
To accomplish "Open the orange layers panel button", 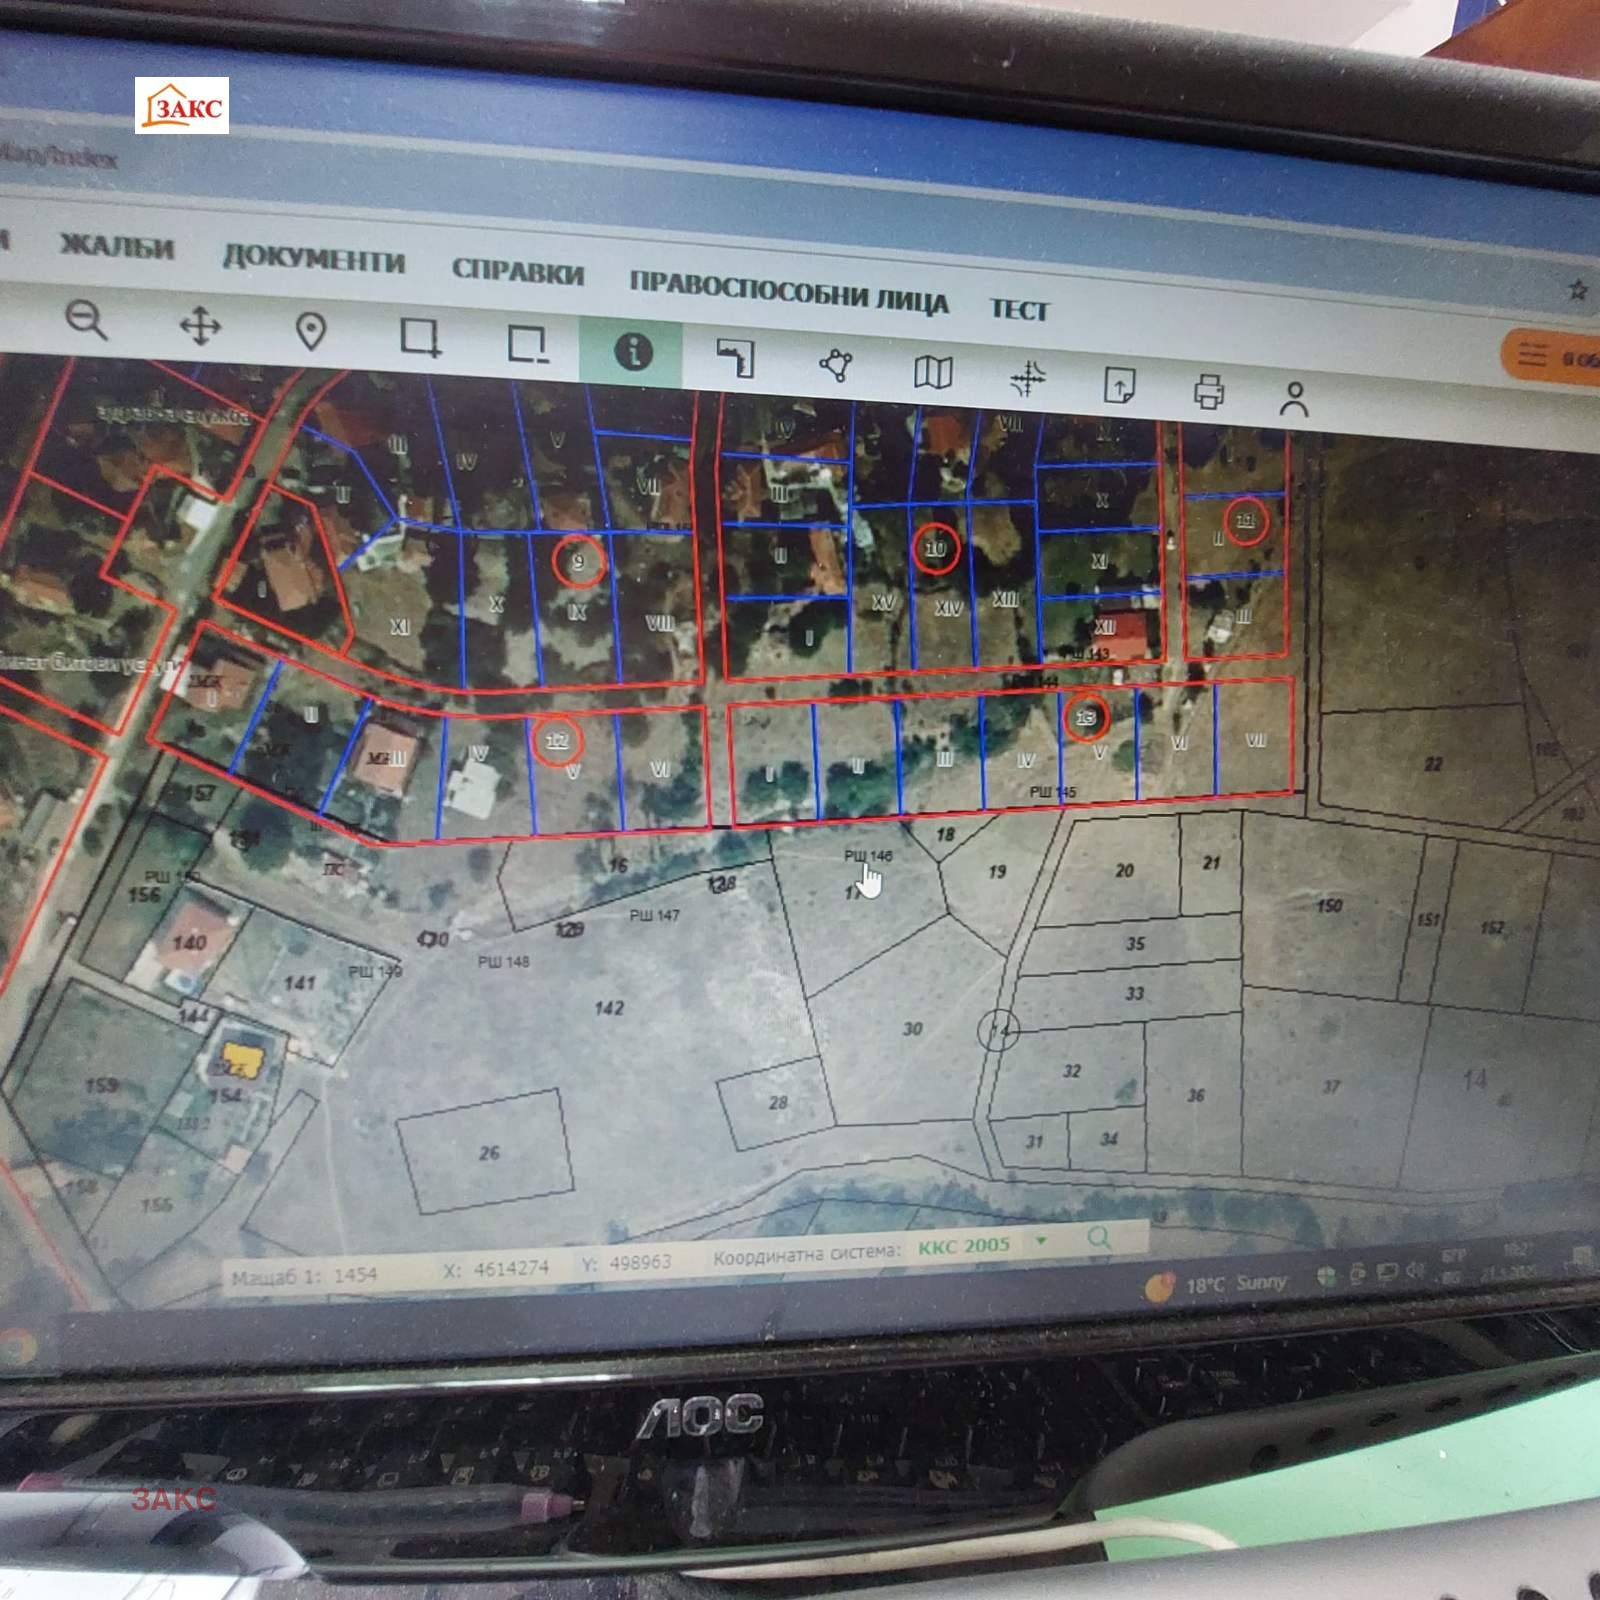I will pos(1552,357).
